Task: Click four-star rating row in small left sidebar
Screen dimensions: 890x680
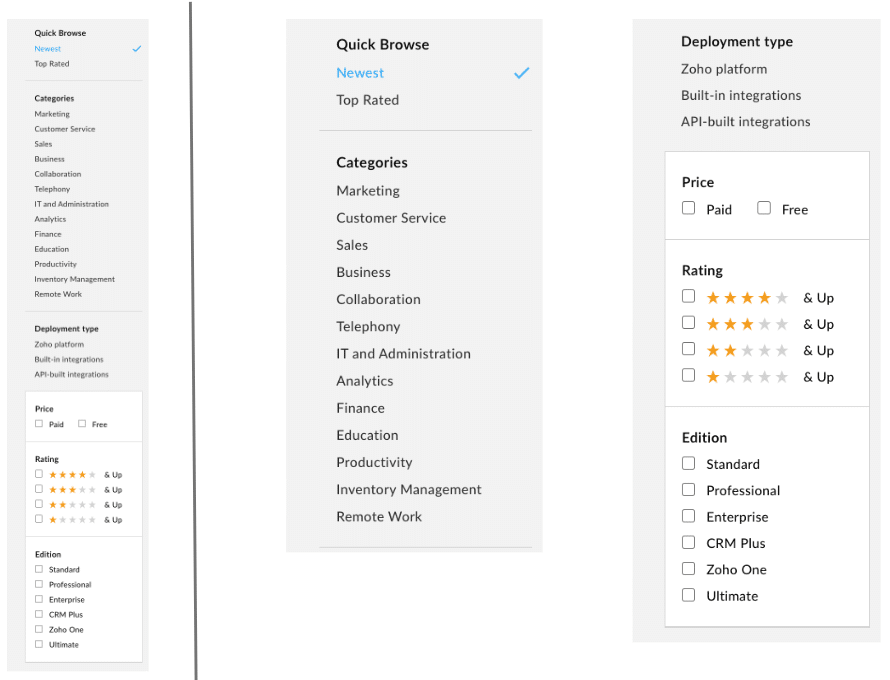Action: (79, 475)
